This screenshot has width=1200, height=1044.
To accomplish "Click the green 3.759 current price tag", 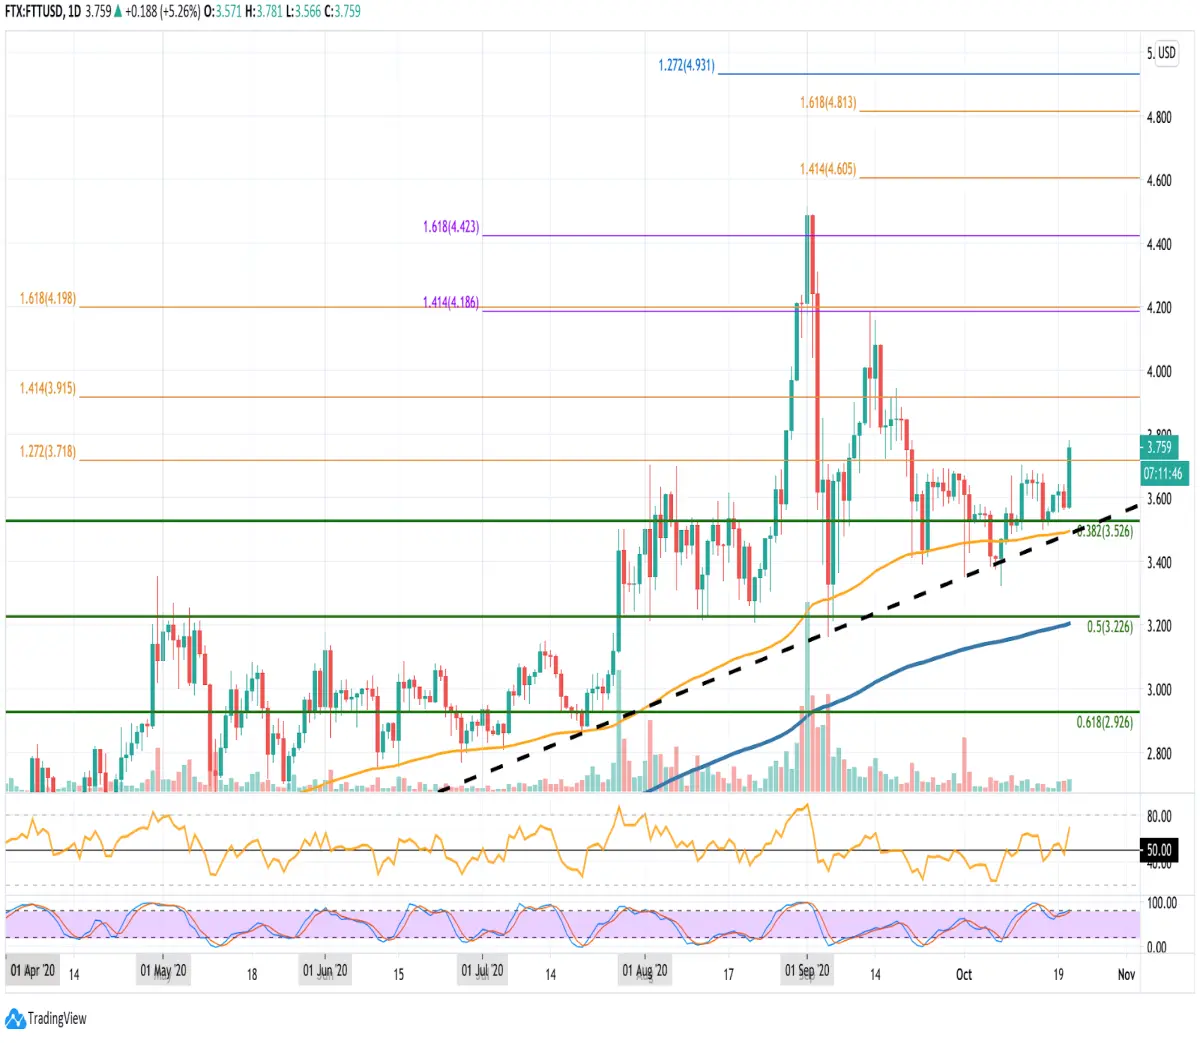I will coord(1159,447).
